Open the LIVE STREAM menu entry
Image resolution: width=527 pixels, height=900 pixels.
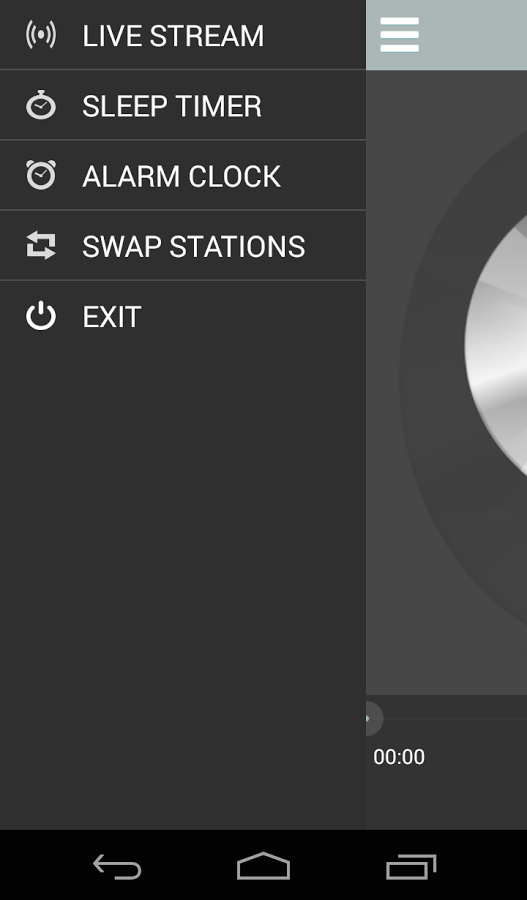(183, 35)
